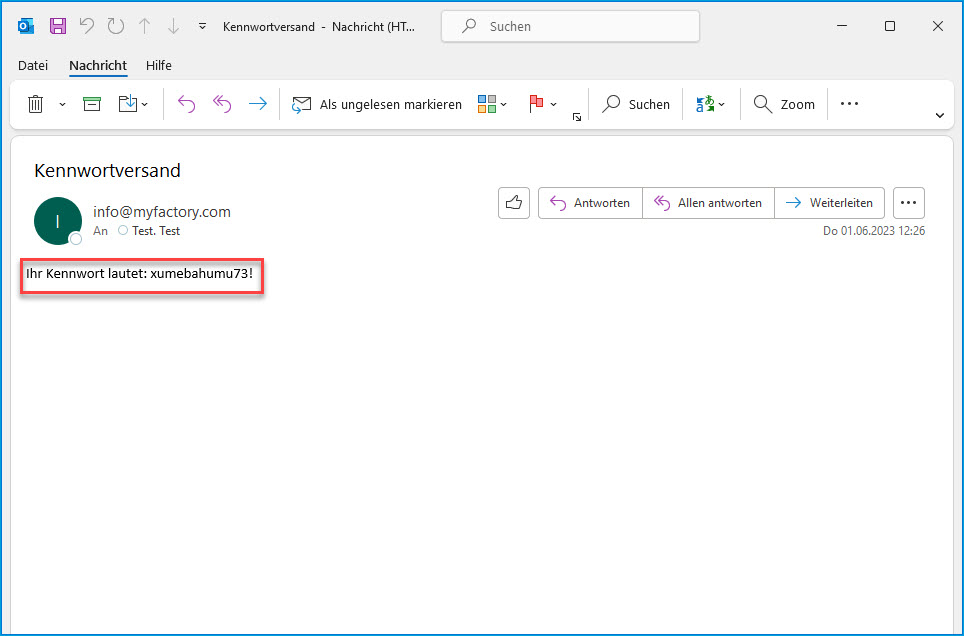Click the ribbon reply-all double arrow icon
Viewport: 964px width, 636px height.
[222, 104]
